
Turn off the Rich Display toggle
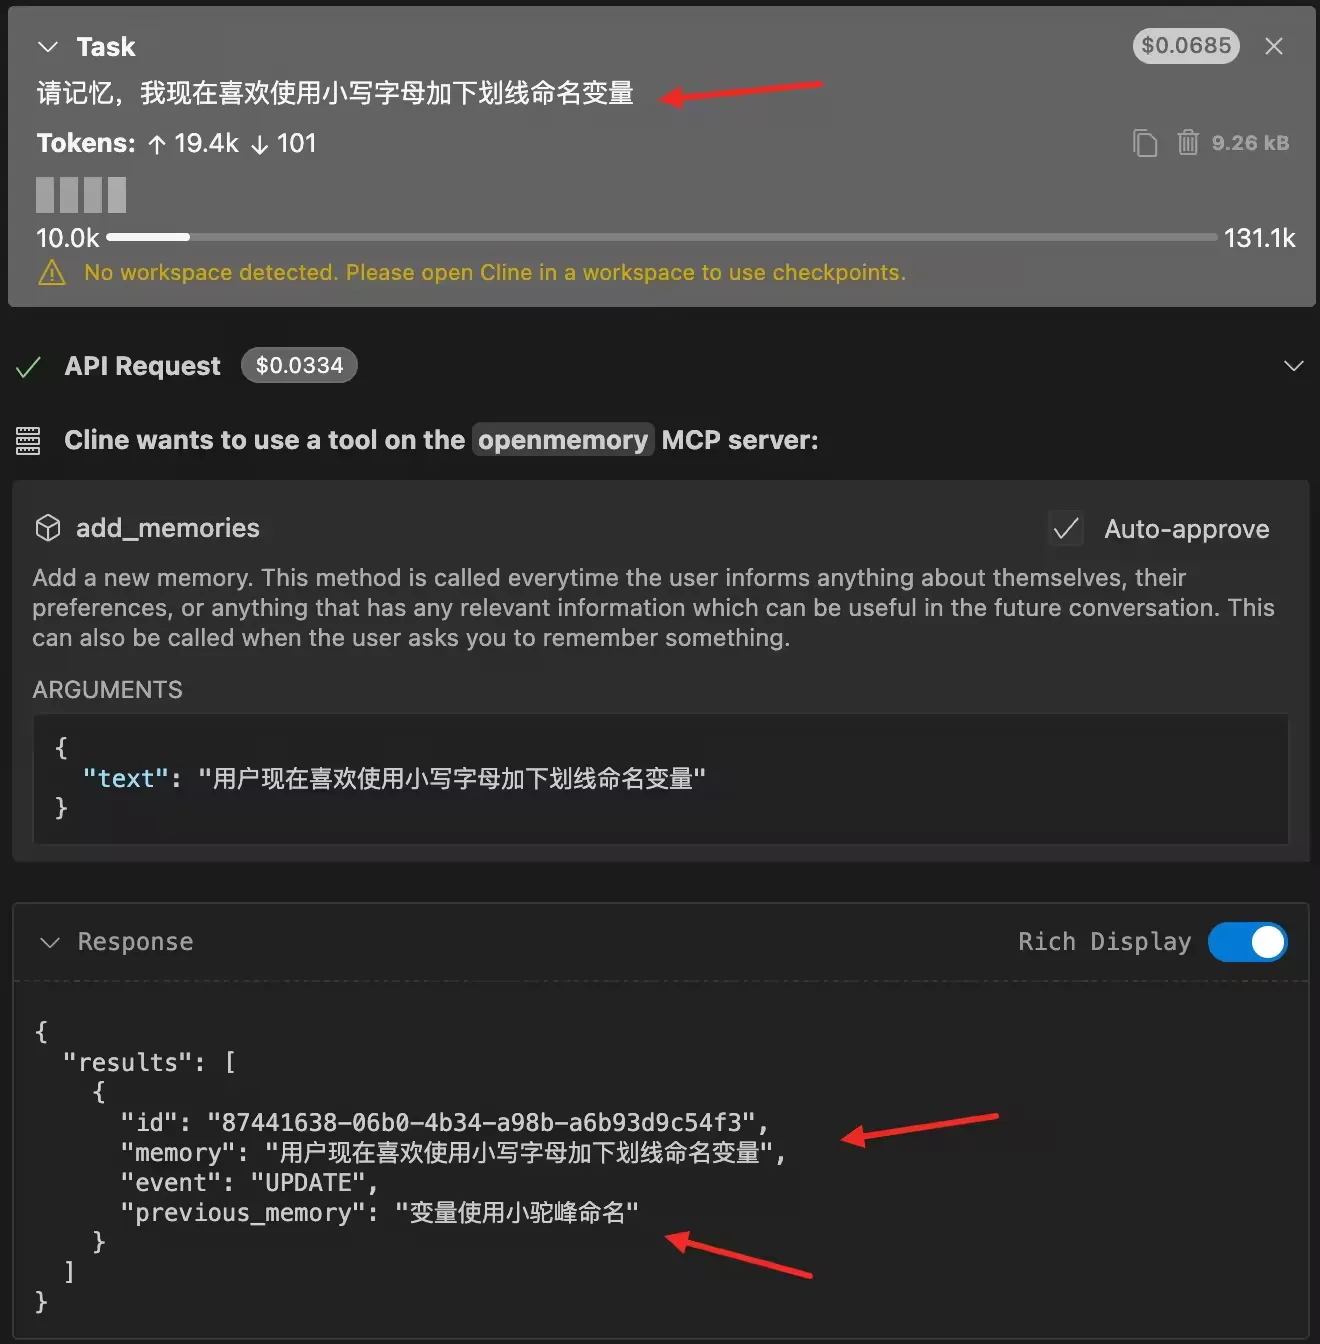coord(1248,942)
